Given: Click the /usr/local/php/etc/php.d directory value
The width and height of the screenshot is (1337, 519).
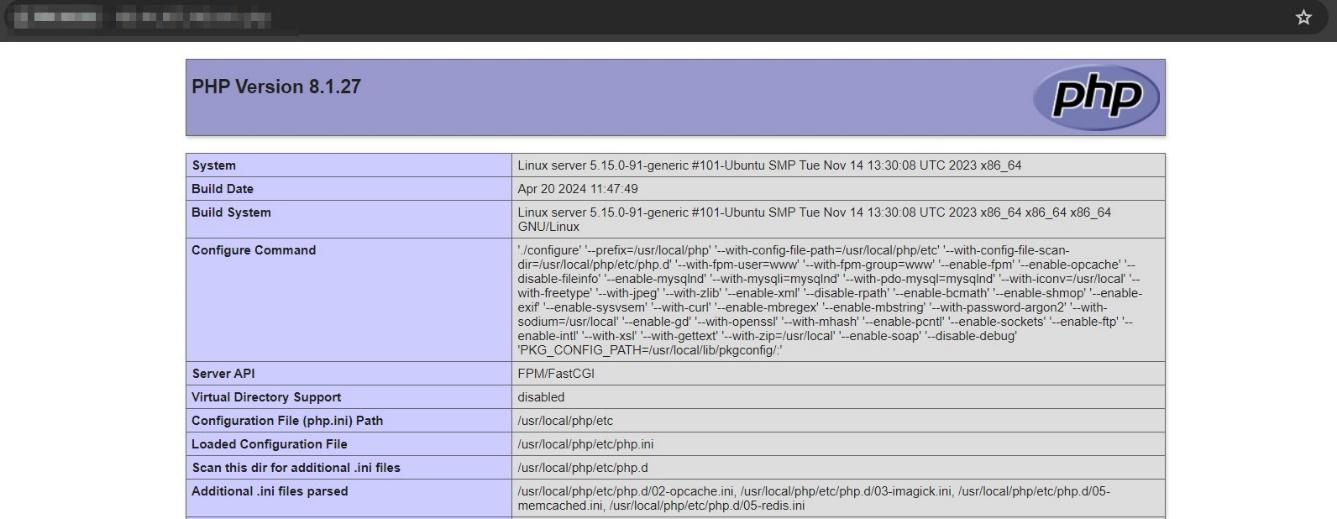Looking at the screenshot, I should point(583,468).
